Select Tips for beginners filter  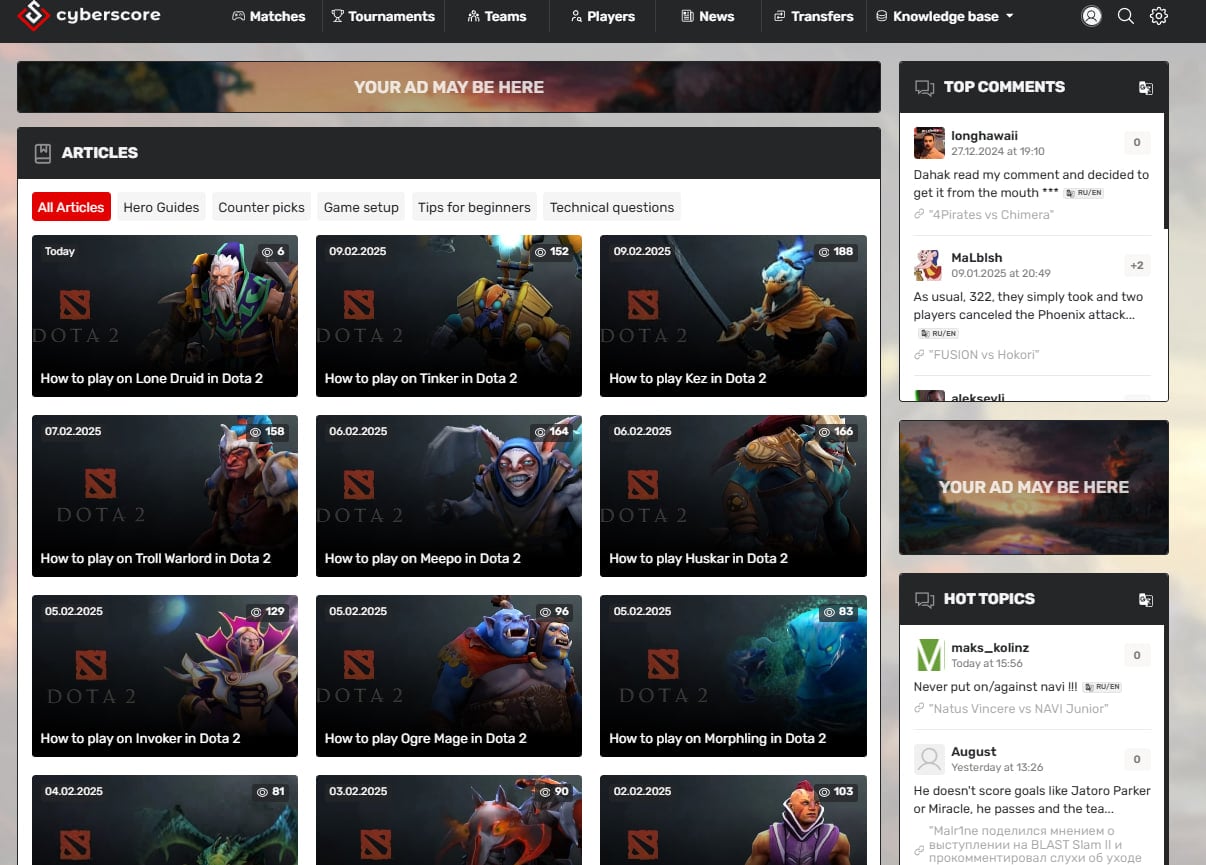point(474,207)
